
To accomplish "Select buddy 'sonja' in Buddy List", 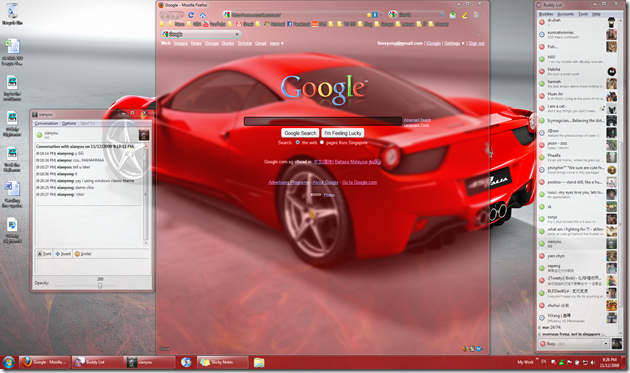I will (x=577, y=219).
